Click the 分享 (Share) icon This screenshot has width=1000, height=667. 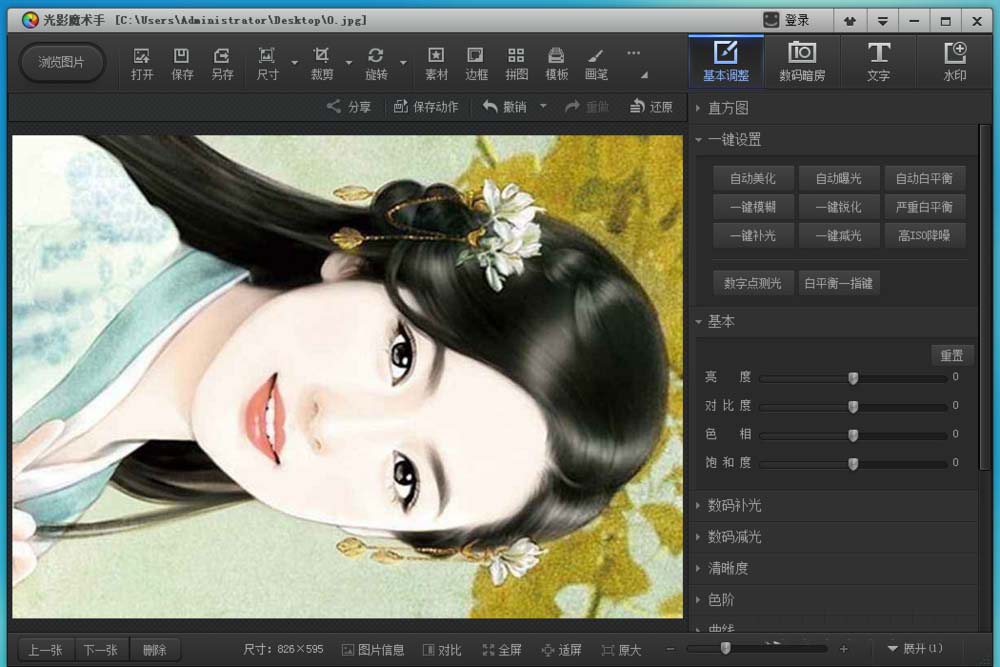334,106
